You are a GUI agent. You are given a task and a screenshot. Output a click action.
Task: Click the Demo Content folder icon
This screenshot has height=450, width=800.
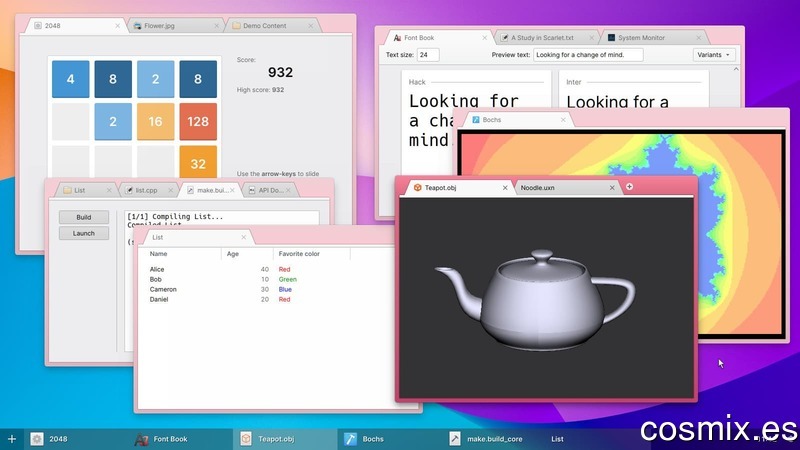pyautogui.click(x=236, y=26)
